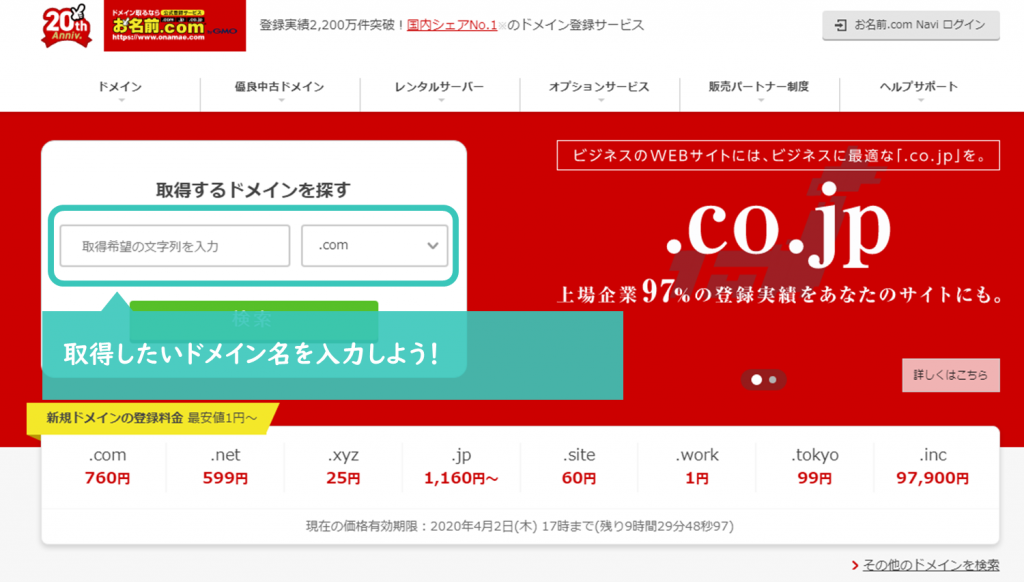Click the 新規ドメインの登録料金 yellow label
The width and height of the screenshot is (1024, 582).
point(152,418)
